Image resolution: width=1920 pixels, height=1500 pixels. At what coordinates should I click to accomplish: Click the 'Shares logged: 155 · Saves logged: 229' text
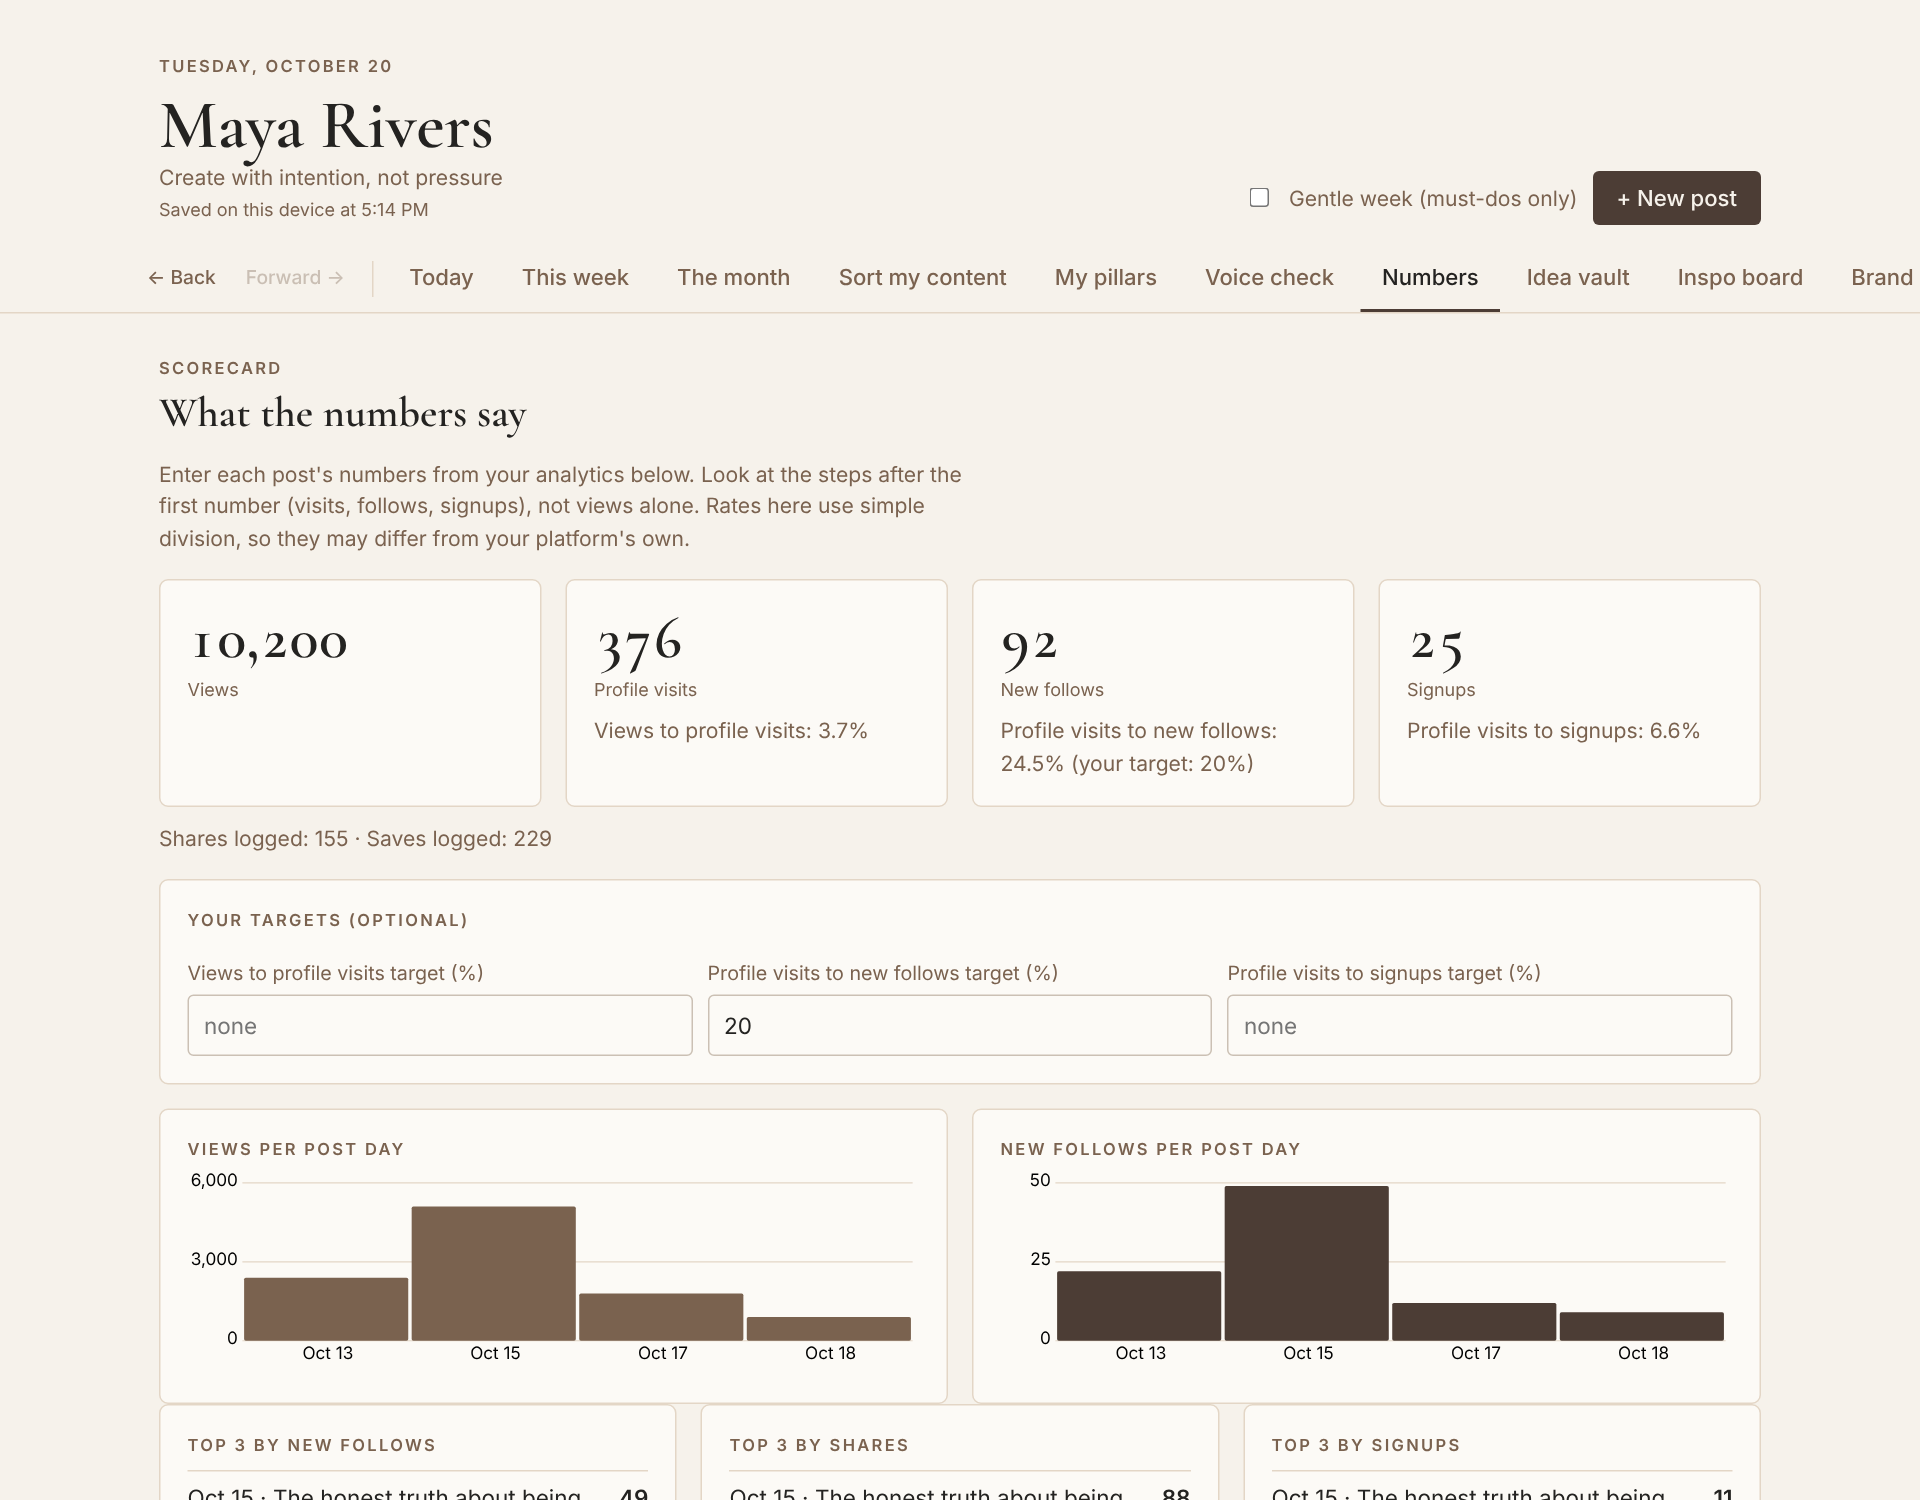(355, 839)
